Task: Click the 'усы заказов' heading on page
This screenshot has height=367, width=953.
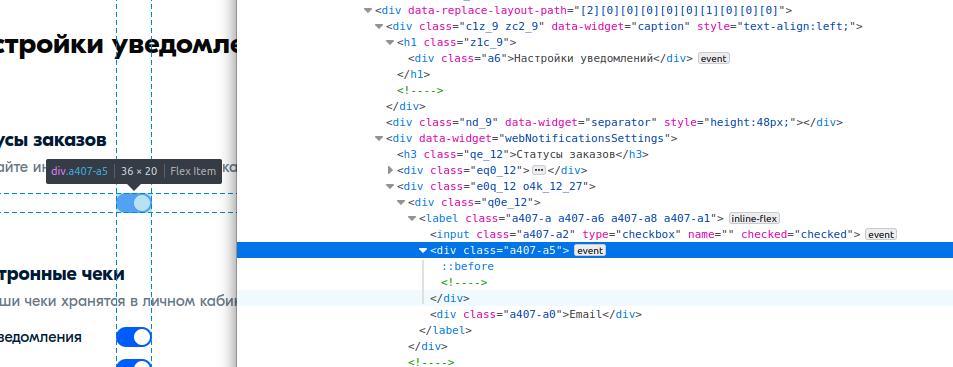Action: click(53, 140)
